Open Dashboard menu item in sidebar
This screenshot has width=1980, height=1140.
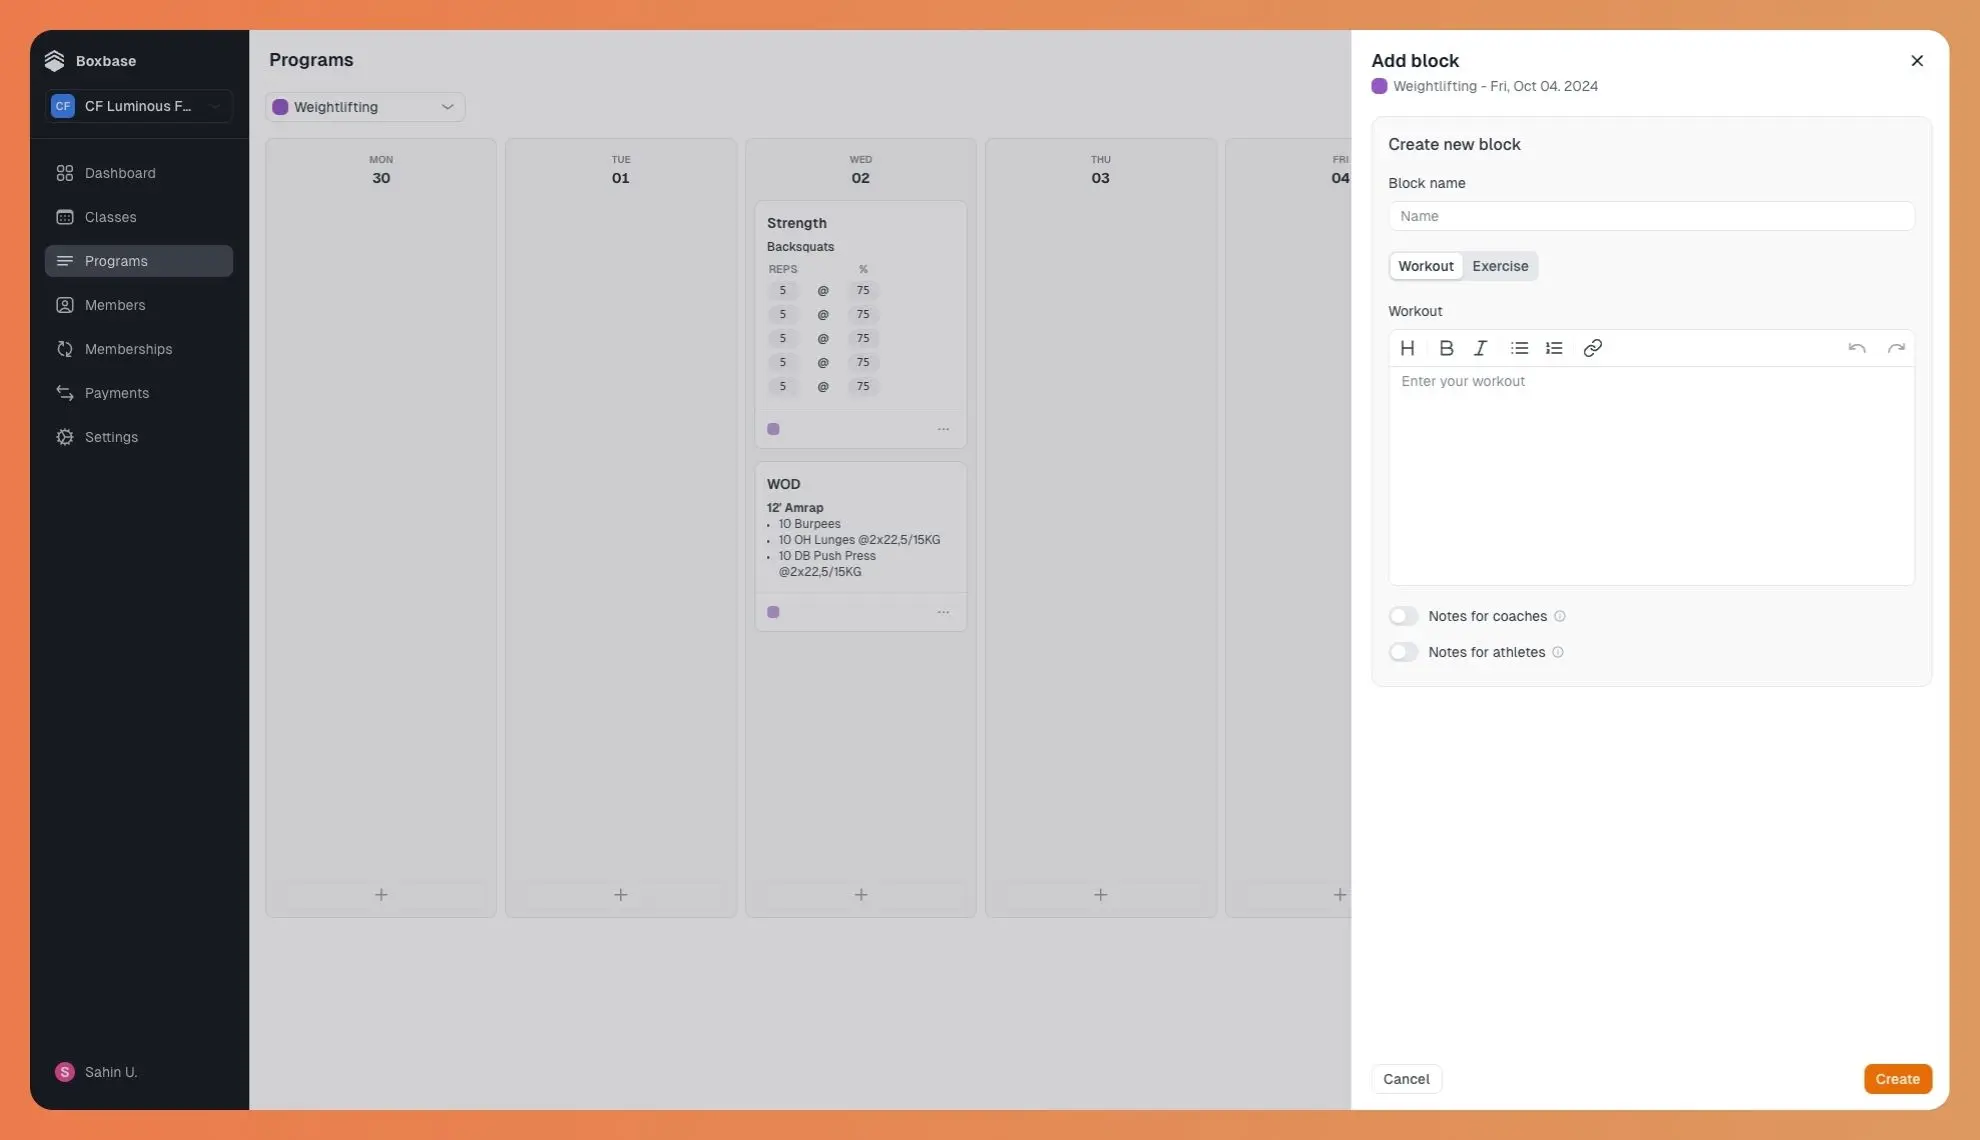coord(120,173)
